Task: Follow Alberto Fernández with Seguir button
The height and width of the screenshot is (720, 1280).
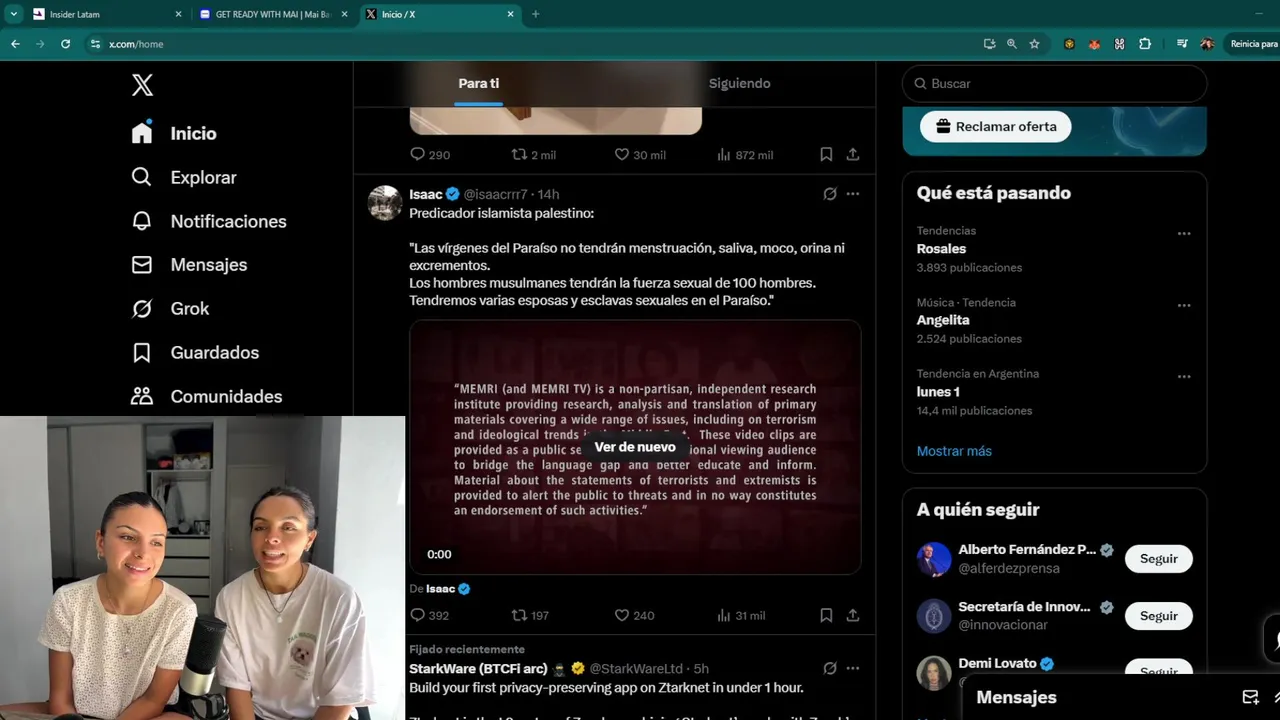Action: tap(1159, 559)
